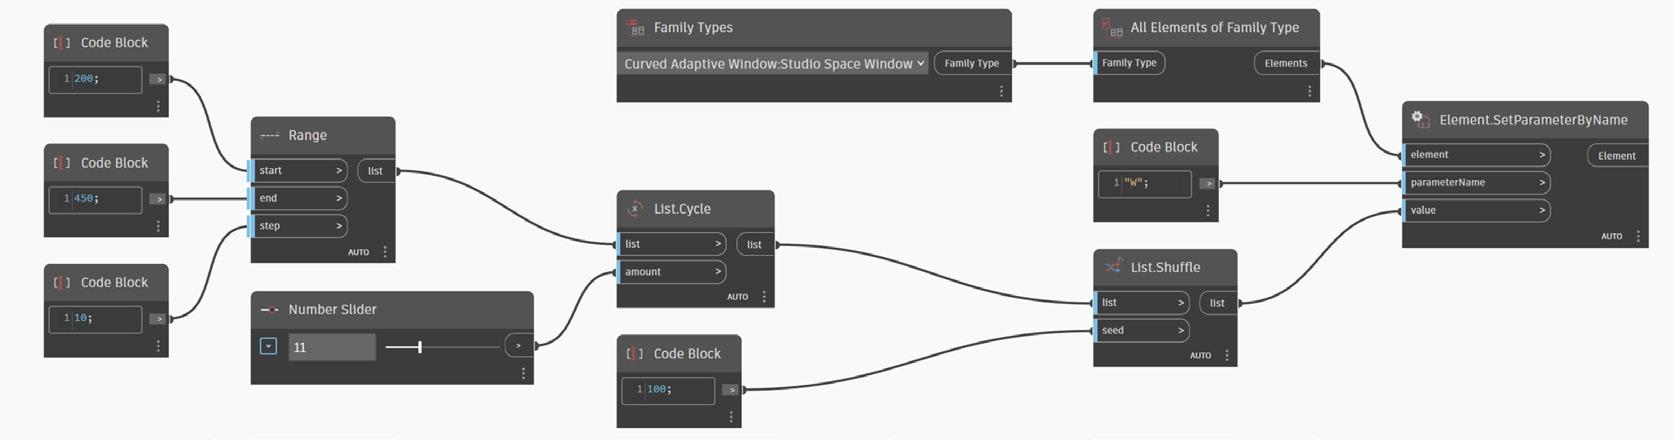The height and width of the screenshot is (440, 1673).
Task: Click the Code Block containing 450
Action: coord(95,198)
